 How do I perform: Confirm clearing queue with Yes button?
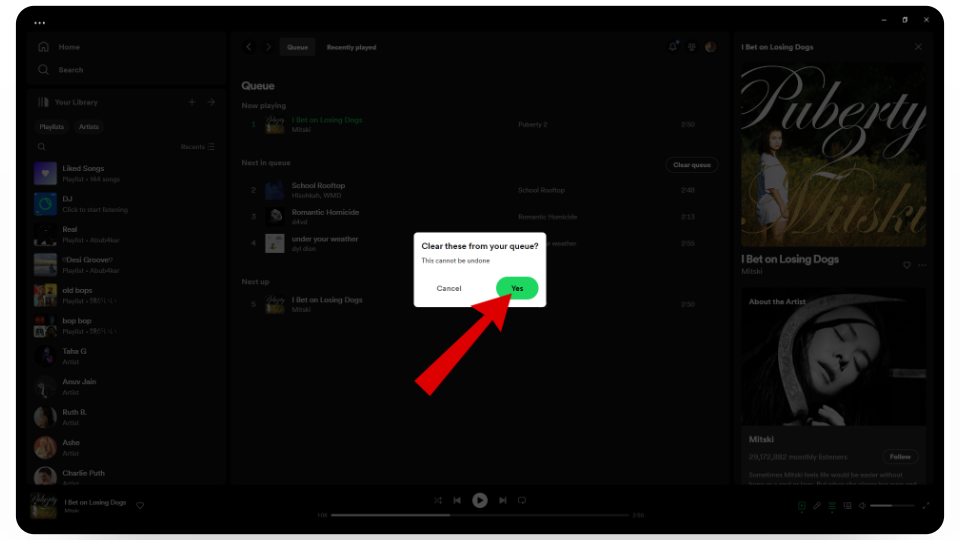click(517, 288)
